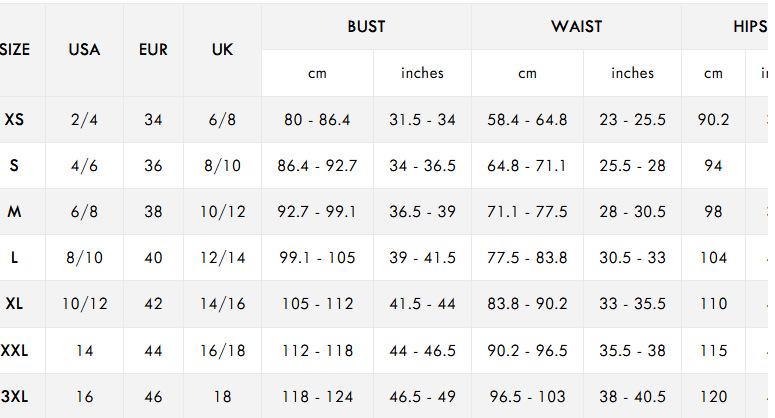Click the WAIST column header
This screenshot has width=775, height=418.
coord(576,26)
